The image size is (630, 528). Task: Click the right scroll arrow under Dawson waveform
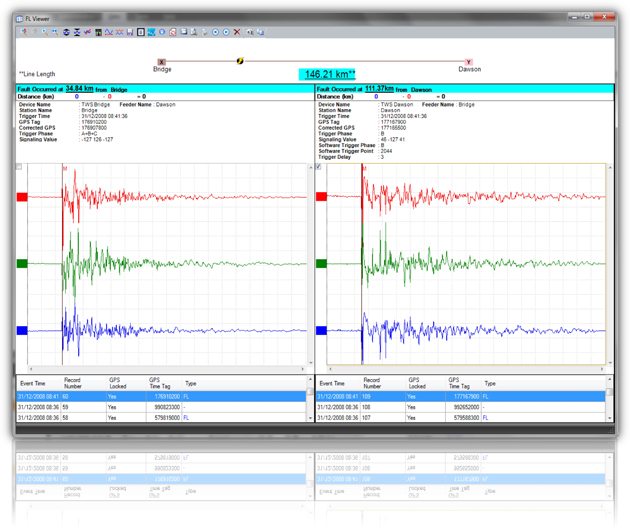(x=602, y=369)
